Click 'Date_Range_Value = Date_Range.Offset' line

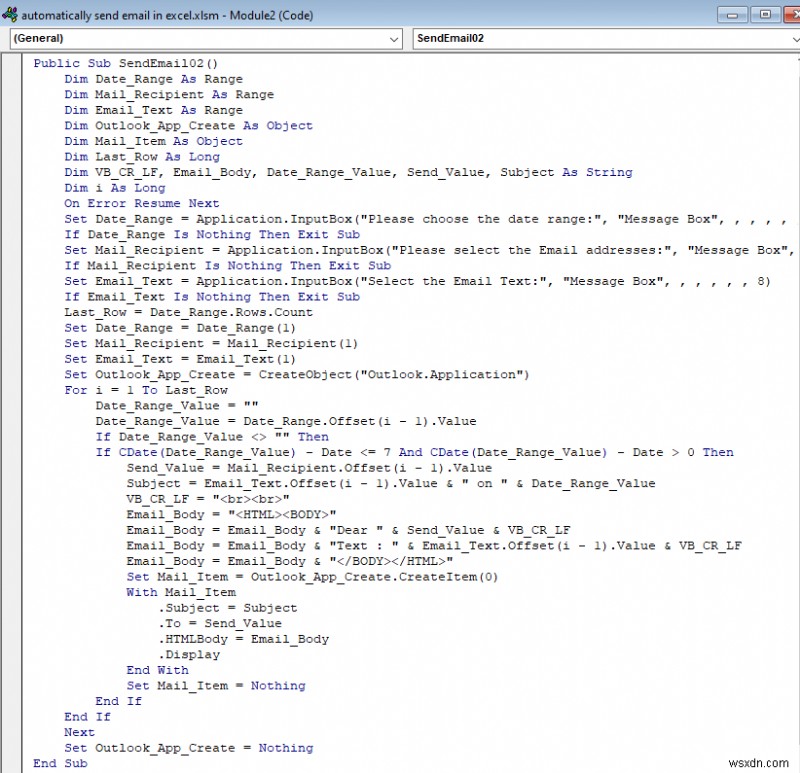pos(286,421)
